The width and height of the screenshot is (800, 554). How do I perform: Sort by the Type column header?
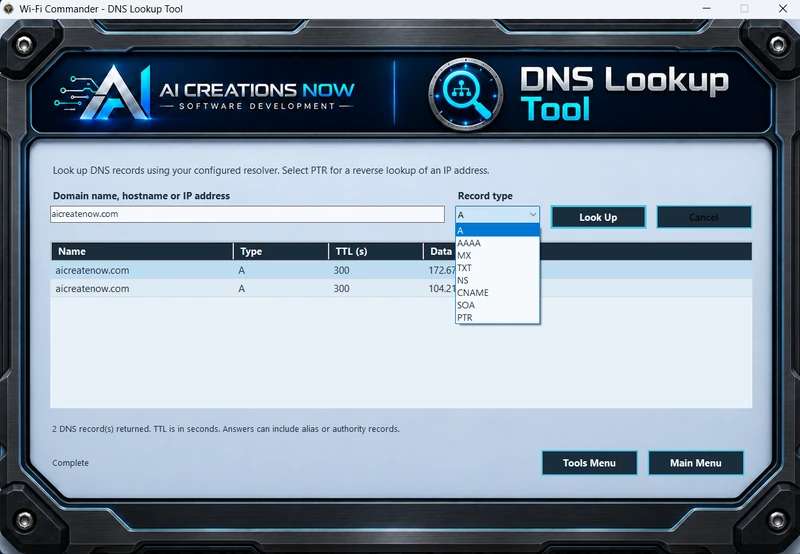click(281, 251)
